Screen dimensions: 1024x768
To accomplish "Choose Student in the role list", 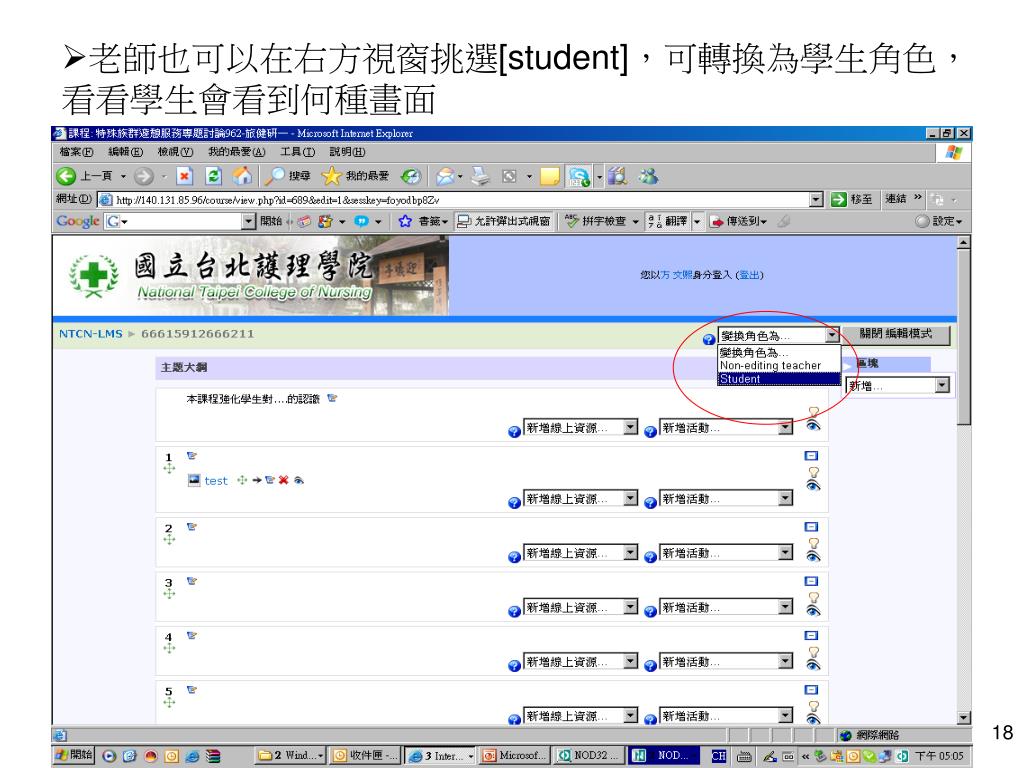I will tap(778, 379).
